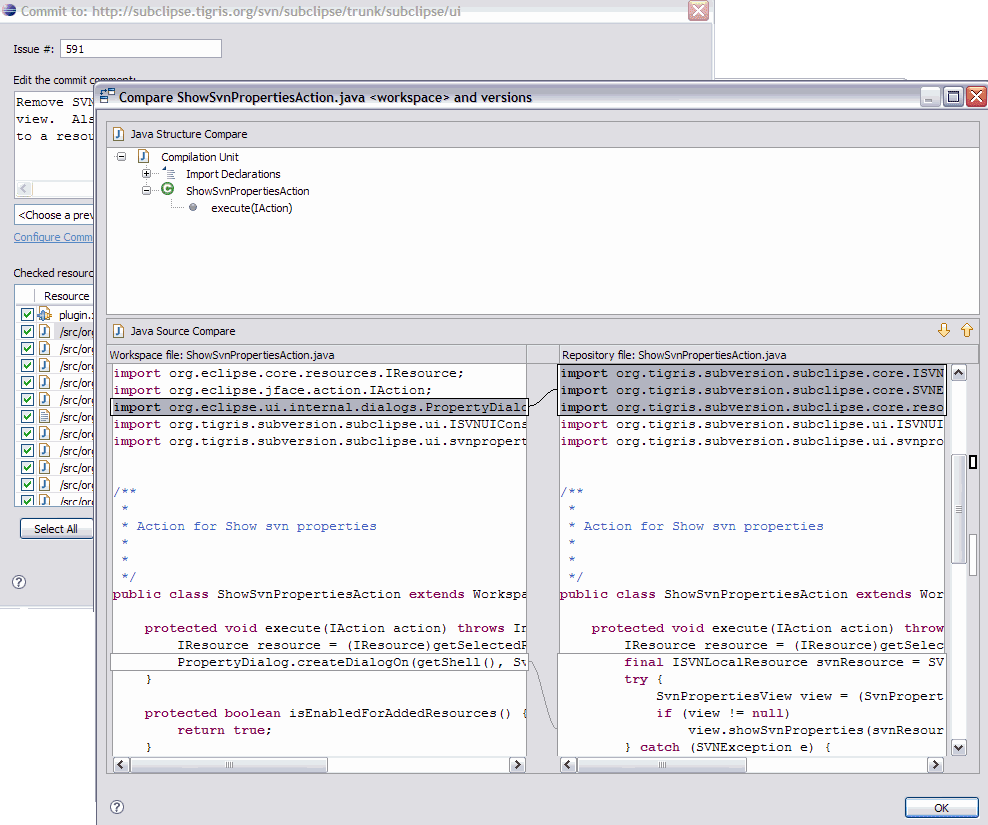
Task: Select execute(IAction) in the structure tree
Action: tap(251, 208)
